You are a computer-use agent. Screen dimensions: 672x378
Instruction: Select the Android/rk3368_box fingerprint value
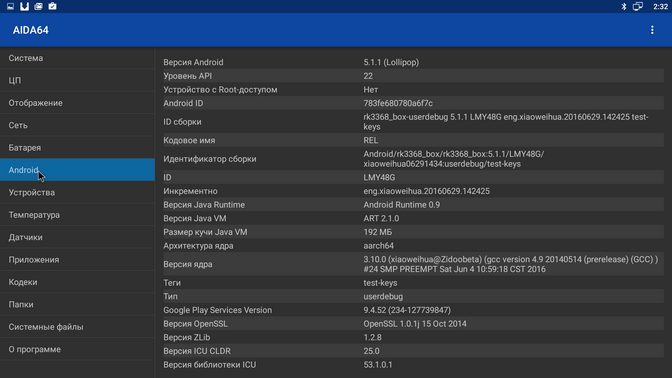pos(454,159)
